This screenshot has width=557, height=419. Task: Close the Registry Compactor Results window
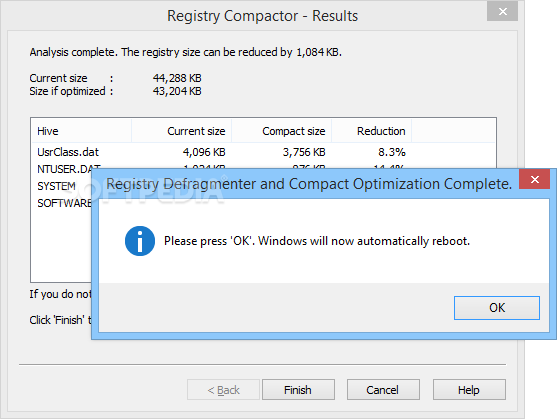point(502,12)
